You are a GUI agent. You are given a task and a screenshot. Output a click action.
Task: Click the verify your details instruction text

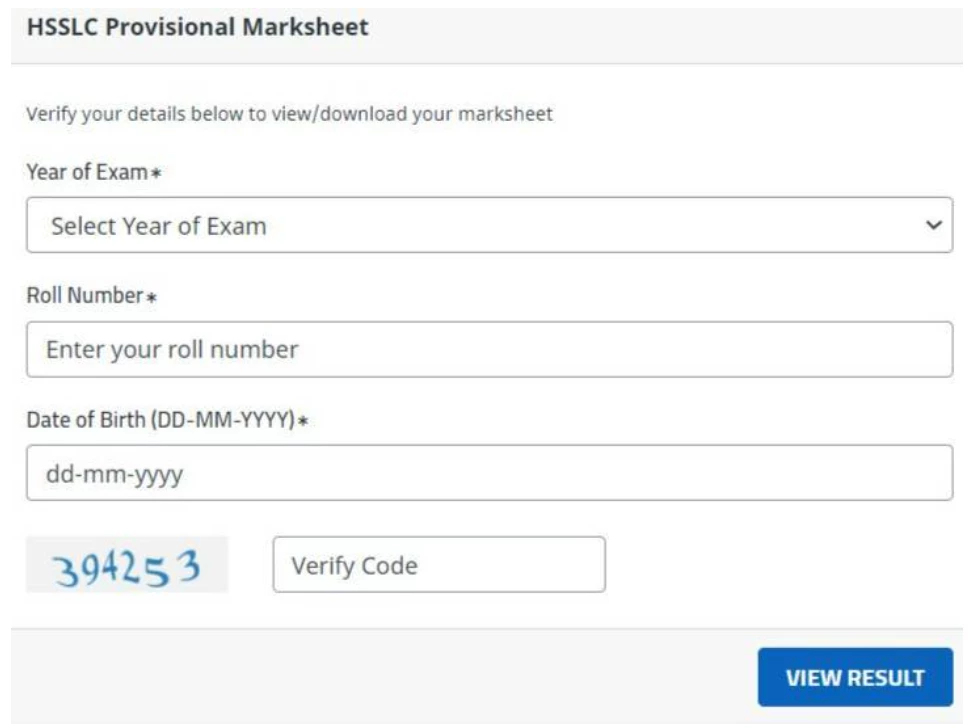click(x=289, y=114)
